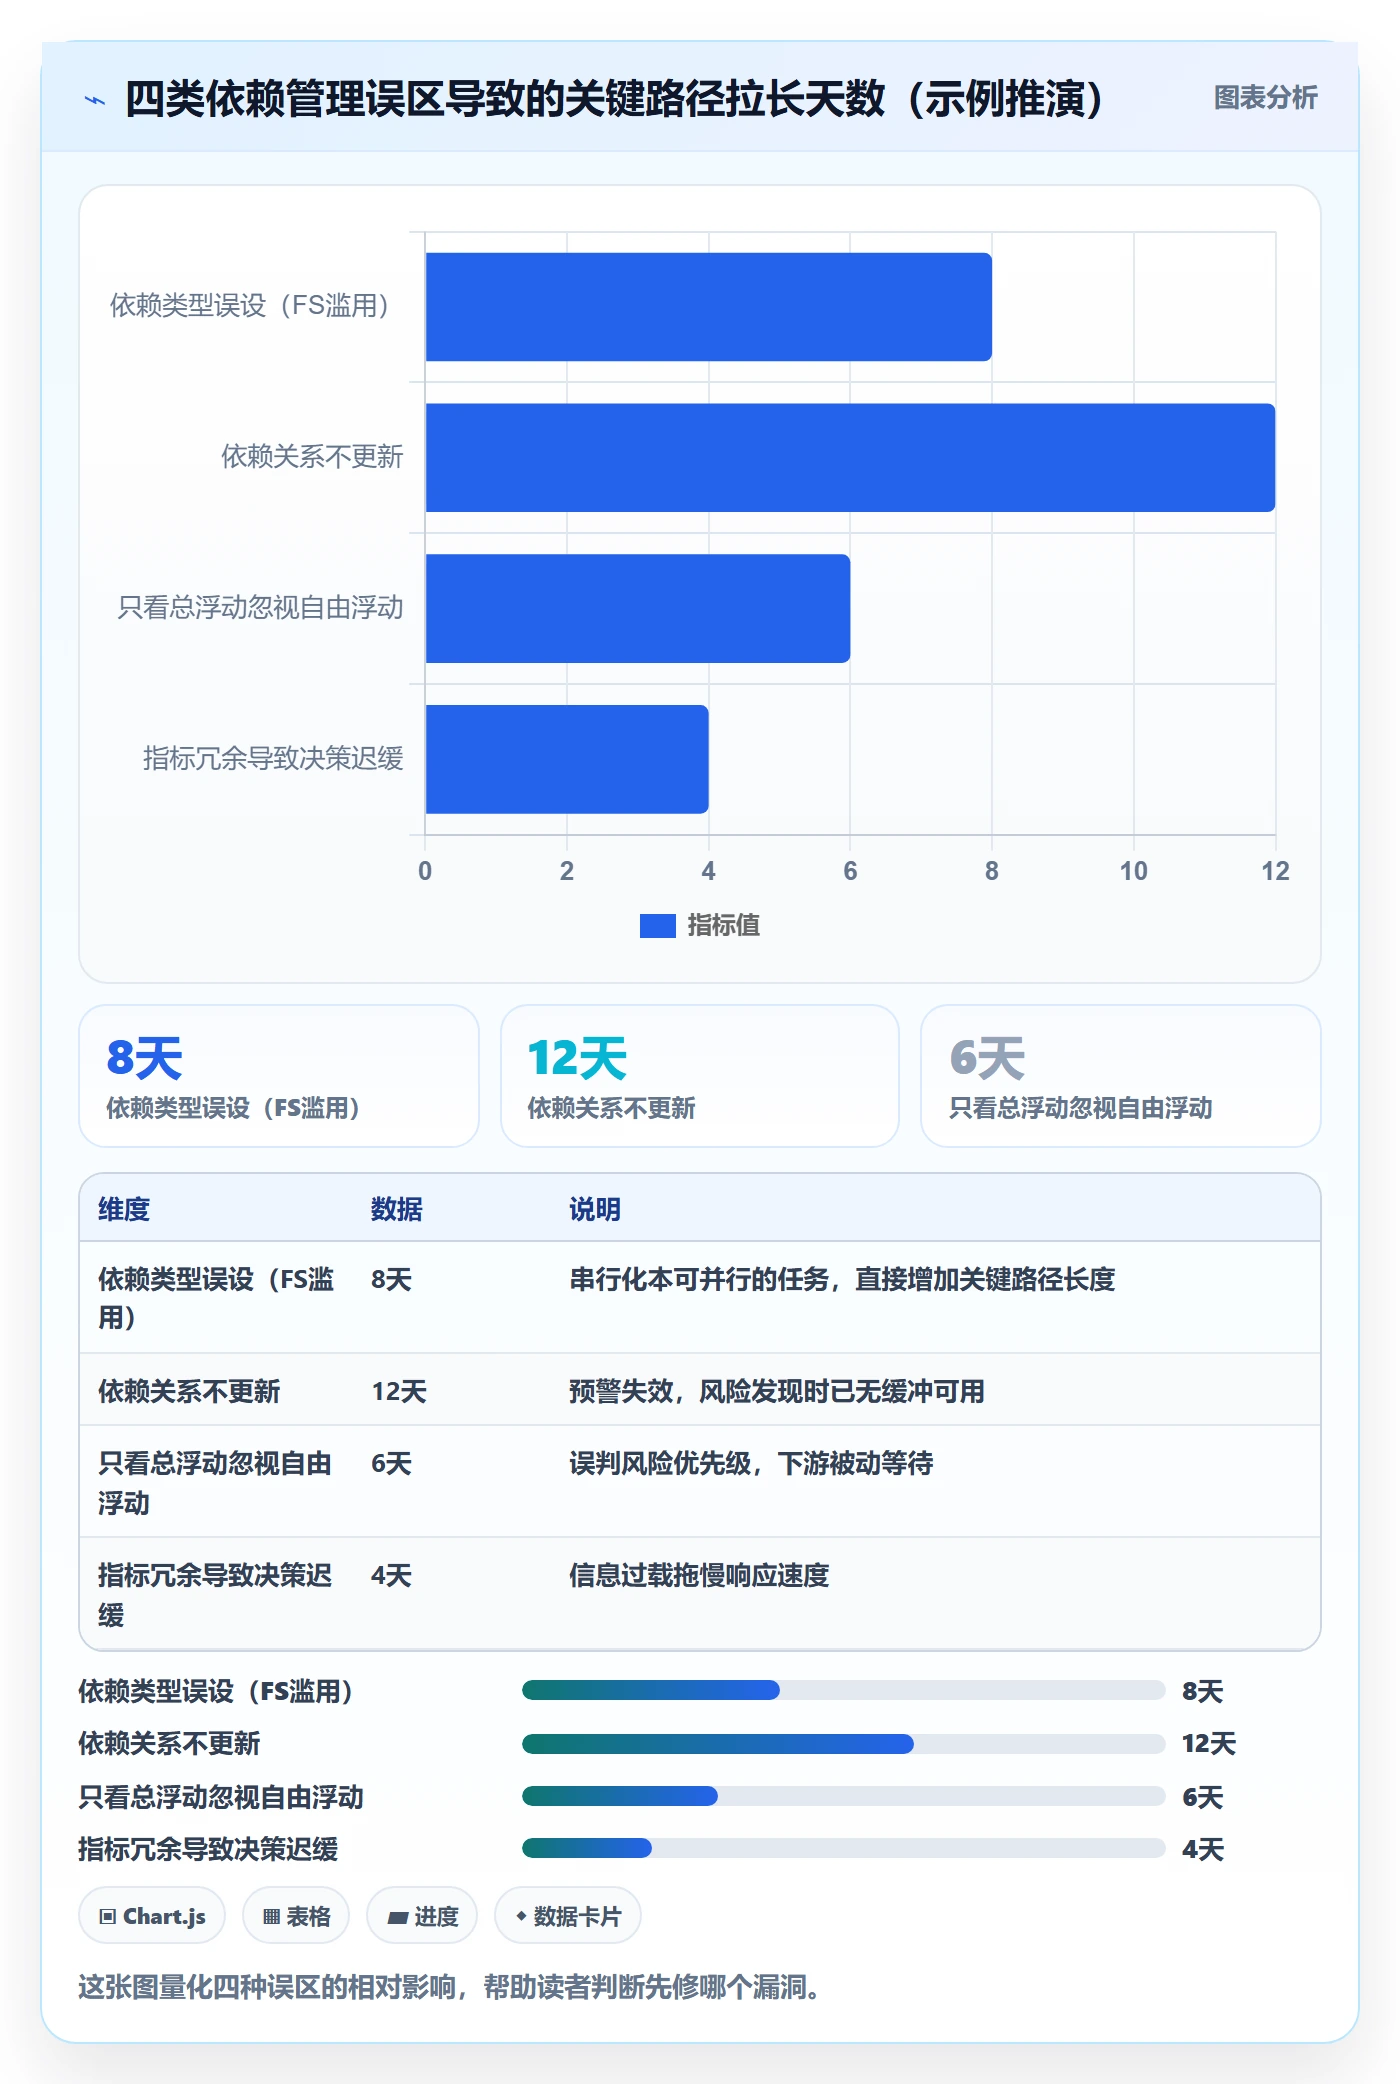Click 串行化本可并行的任务 description cell

click(x=842, y=1280)
